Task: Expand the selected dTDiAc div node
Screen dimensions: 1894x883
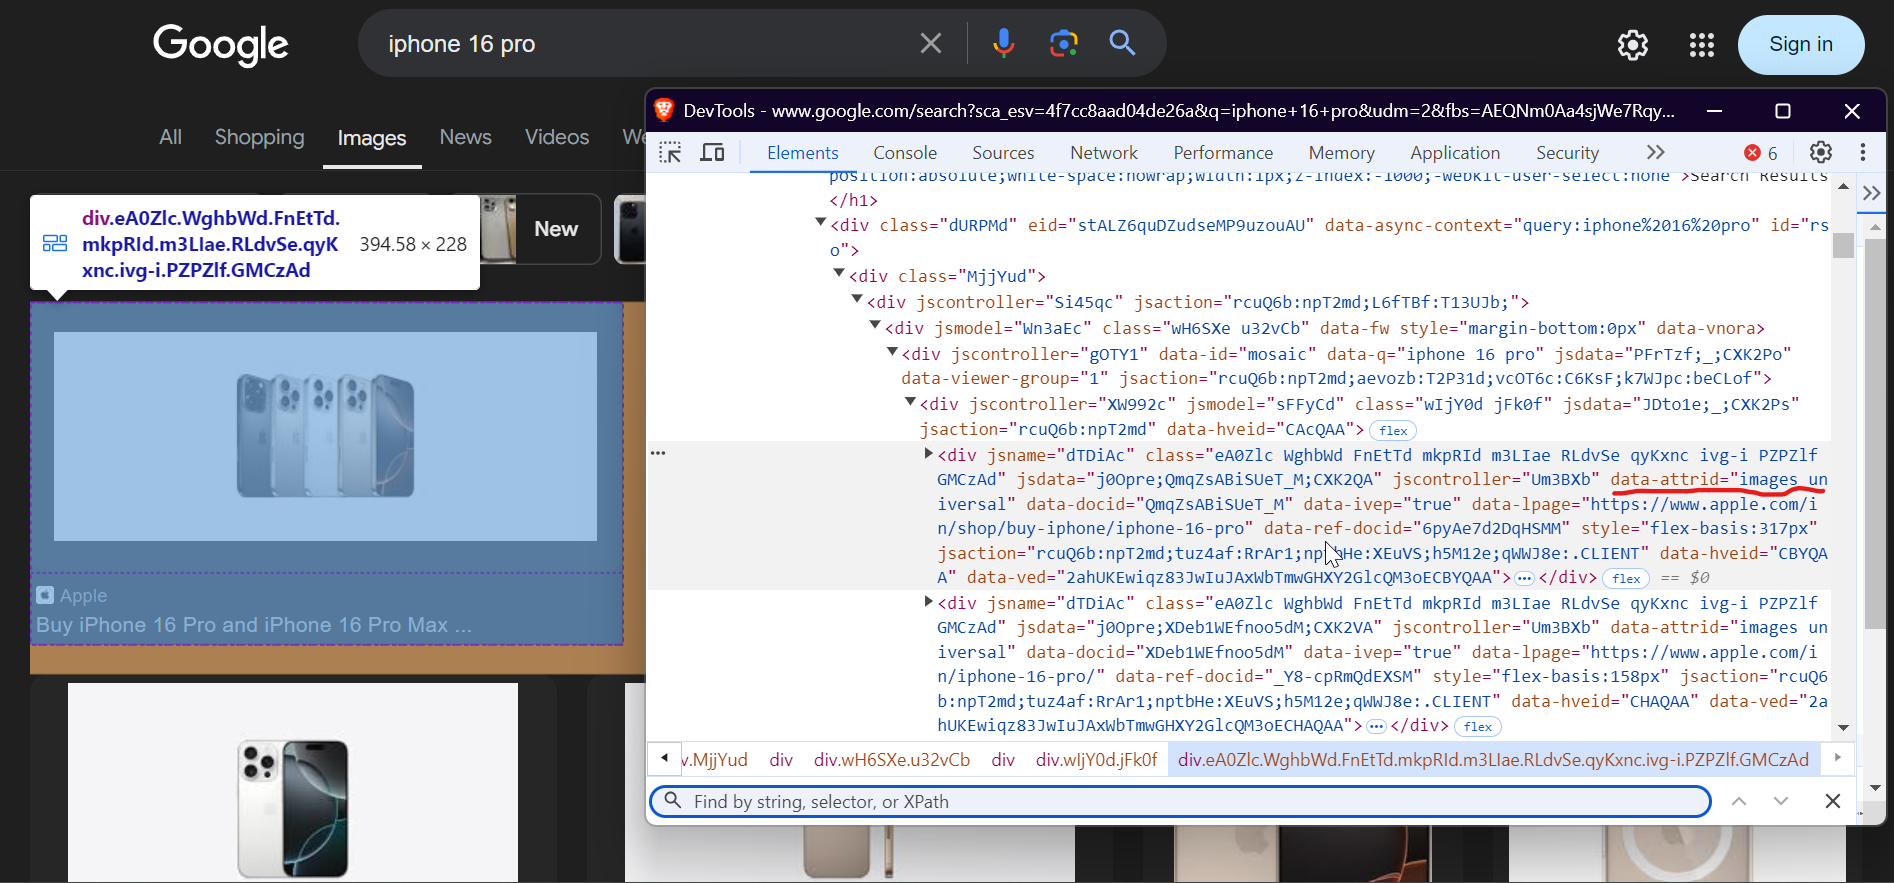Action: 928,453
